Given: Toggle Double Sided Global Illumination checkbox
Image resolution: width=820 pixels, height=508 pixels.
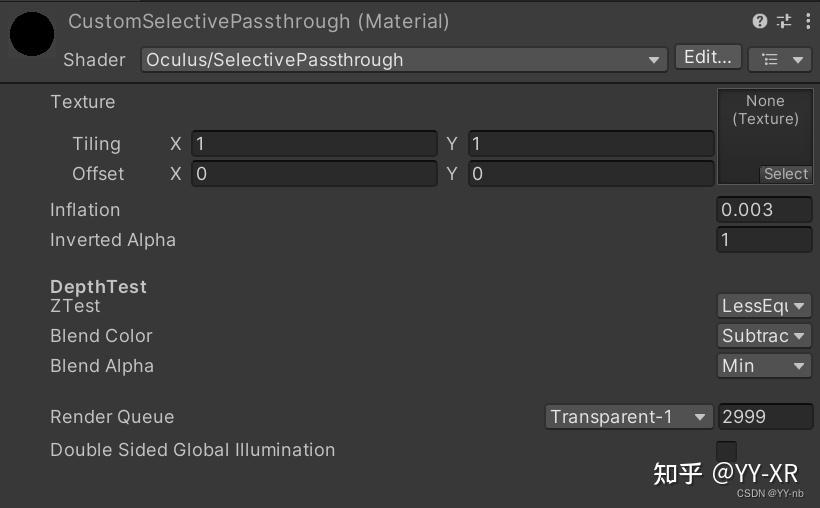Looking at the screenshot, I should [727, 451].
